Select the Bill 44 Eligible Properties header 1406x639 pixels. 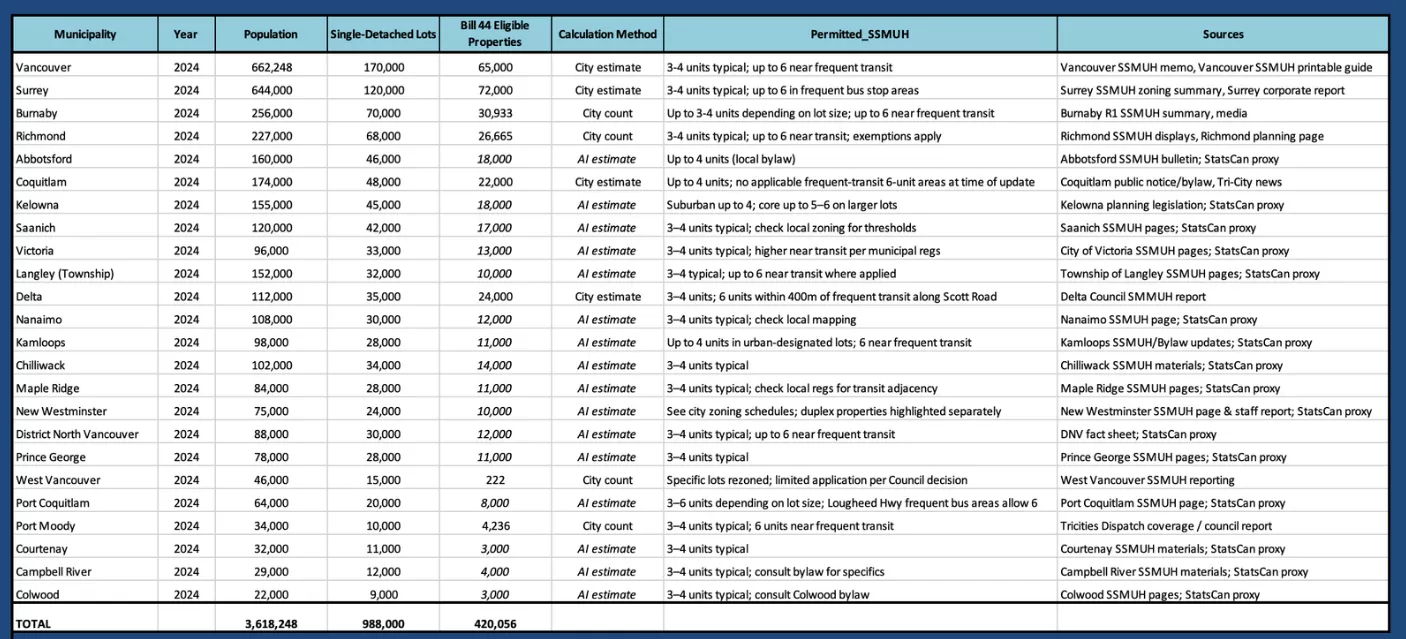[495, 34]
